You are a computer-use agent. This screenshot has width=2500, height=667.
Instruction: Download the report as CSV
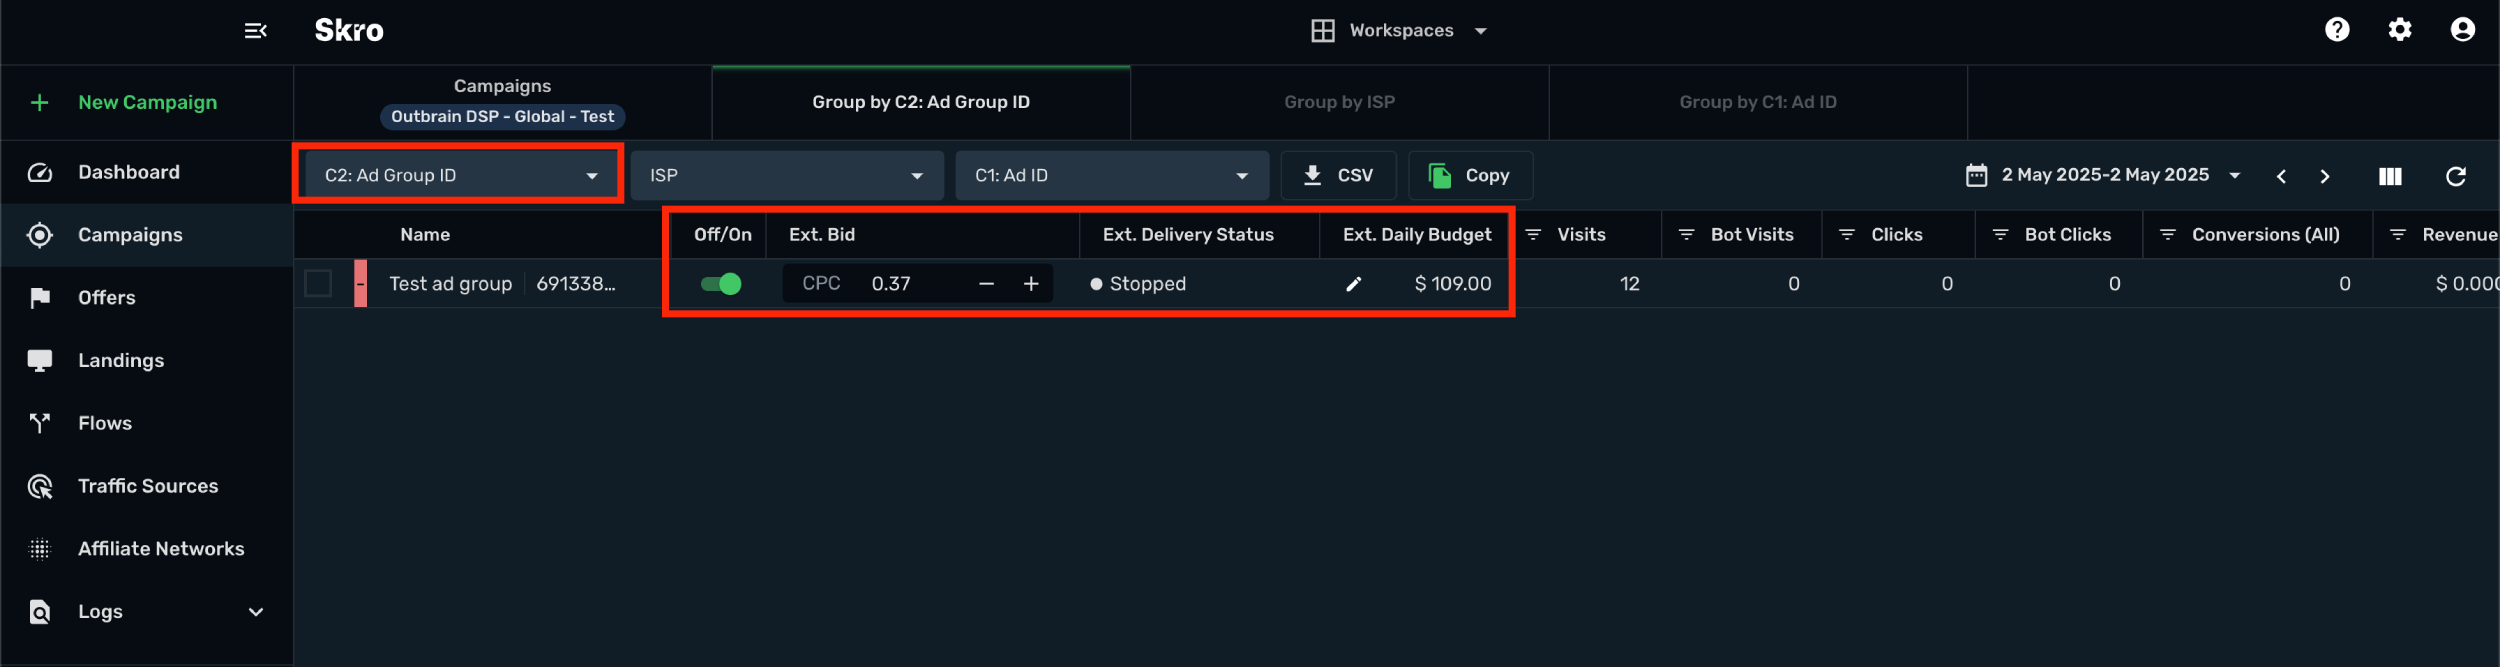[x=1338, y=175]
